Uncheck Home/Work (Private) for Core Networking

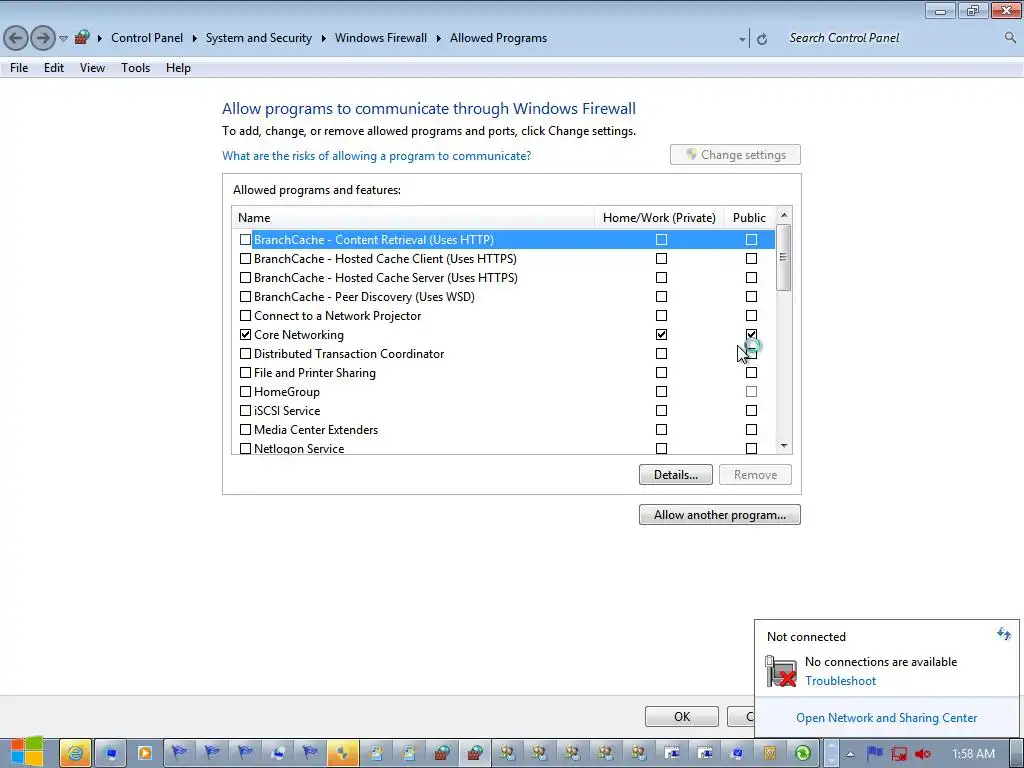[x=662, y=334]
